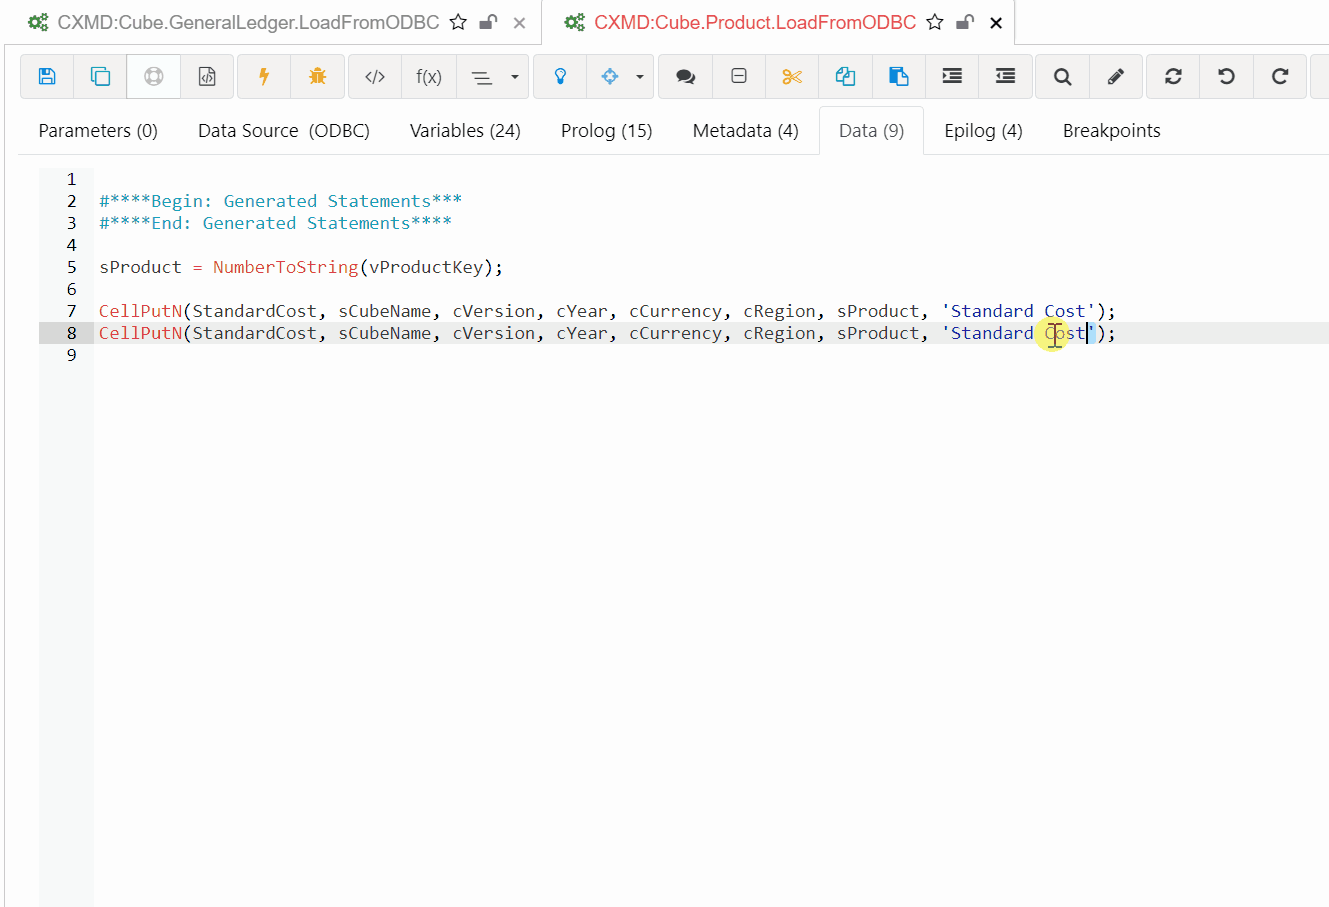
Task: Click 'sCubeName' on line 7
Action: pyautogui.click(x=385, y=311)
